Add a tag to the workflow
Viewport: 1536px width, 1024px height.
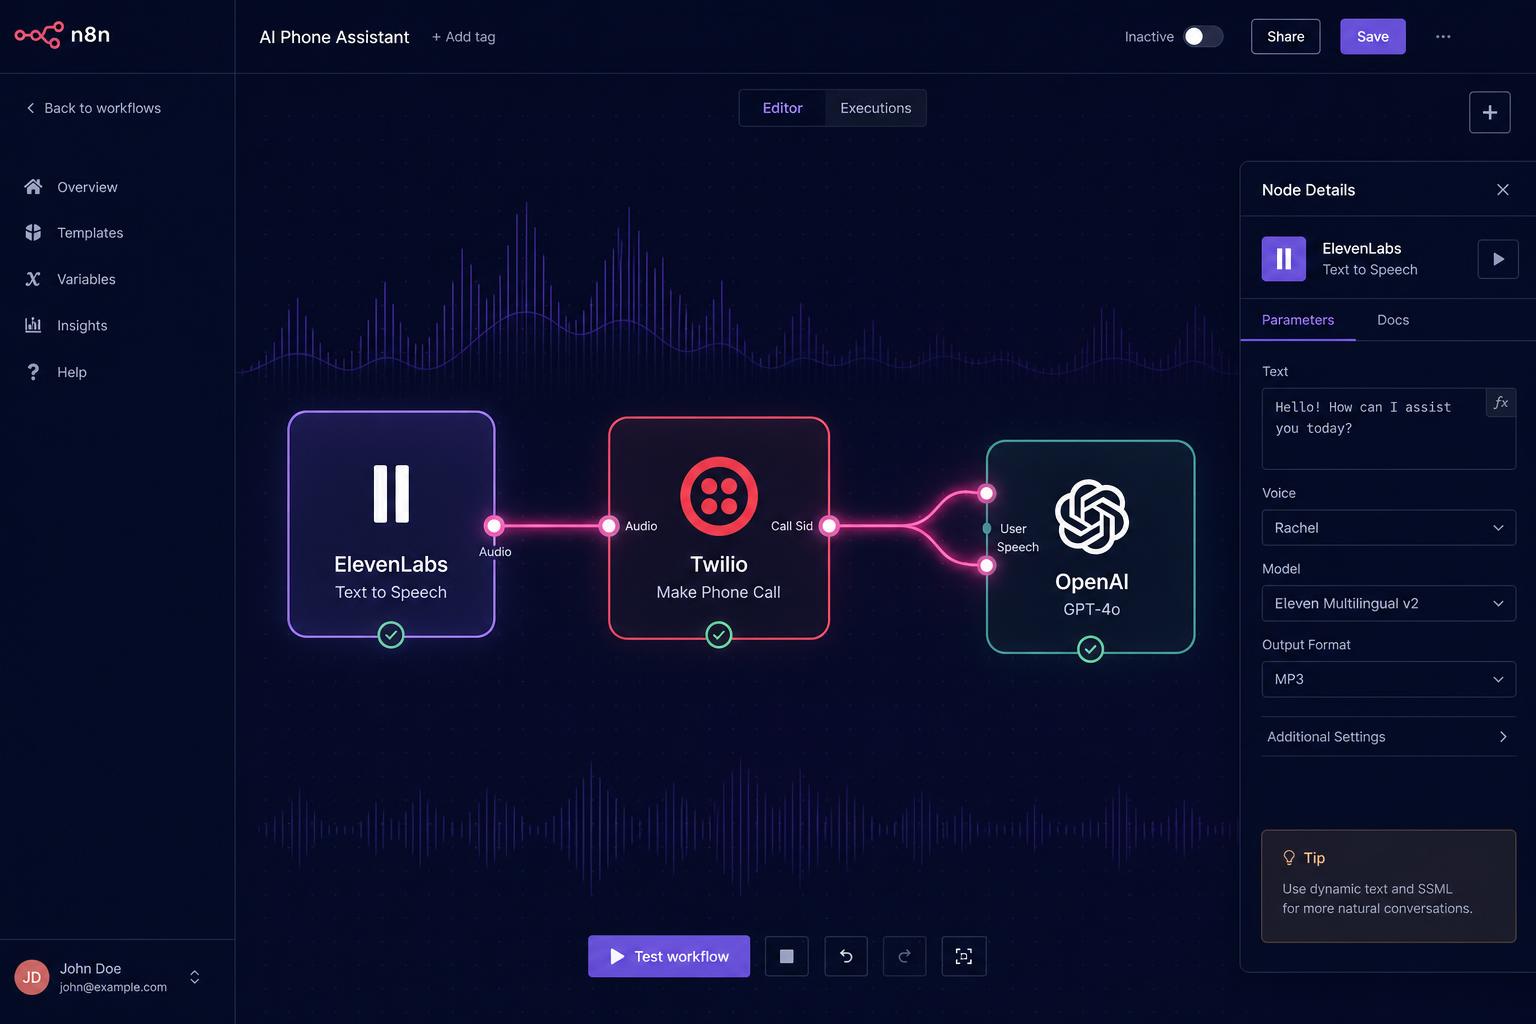pos(463,37)
